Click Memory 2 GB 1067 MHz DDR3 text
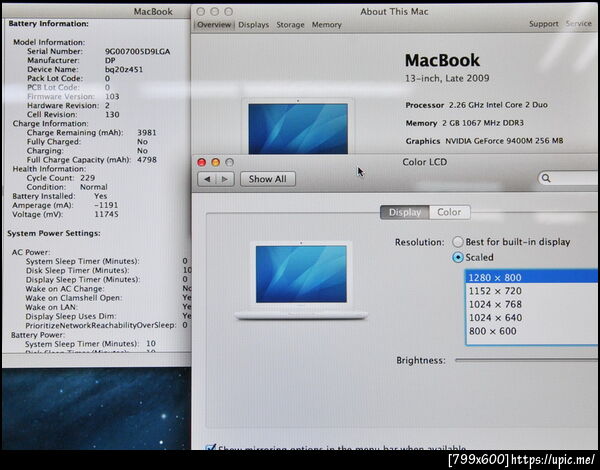Image resolution: width=600 pixels, height=470 pixels. point(465,123)
